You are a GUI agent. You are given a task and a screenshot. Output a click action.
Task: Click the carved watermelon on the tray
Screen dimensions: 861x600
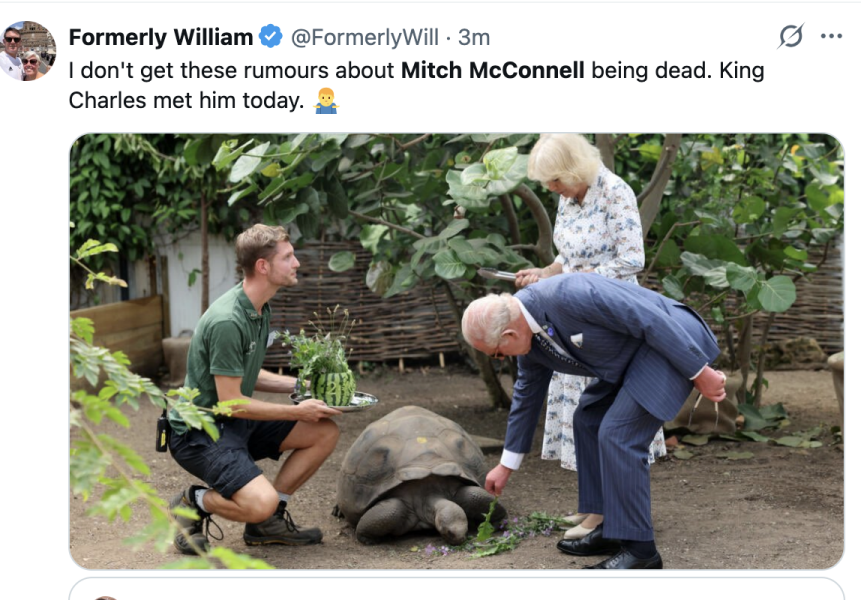(333, 388)
